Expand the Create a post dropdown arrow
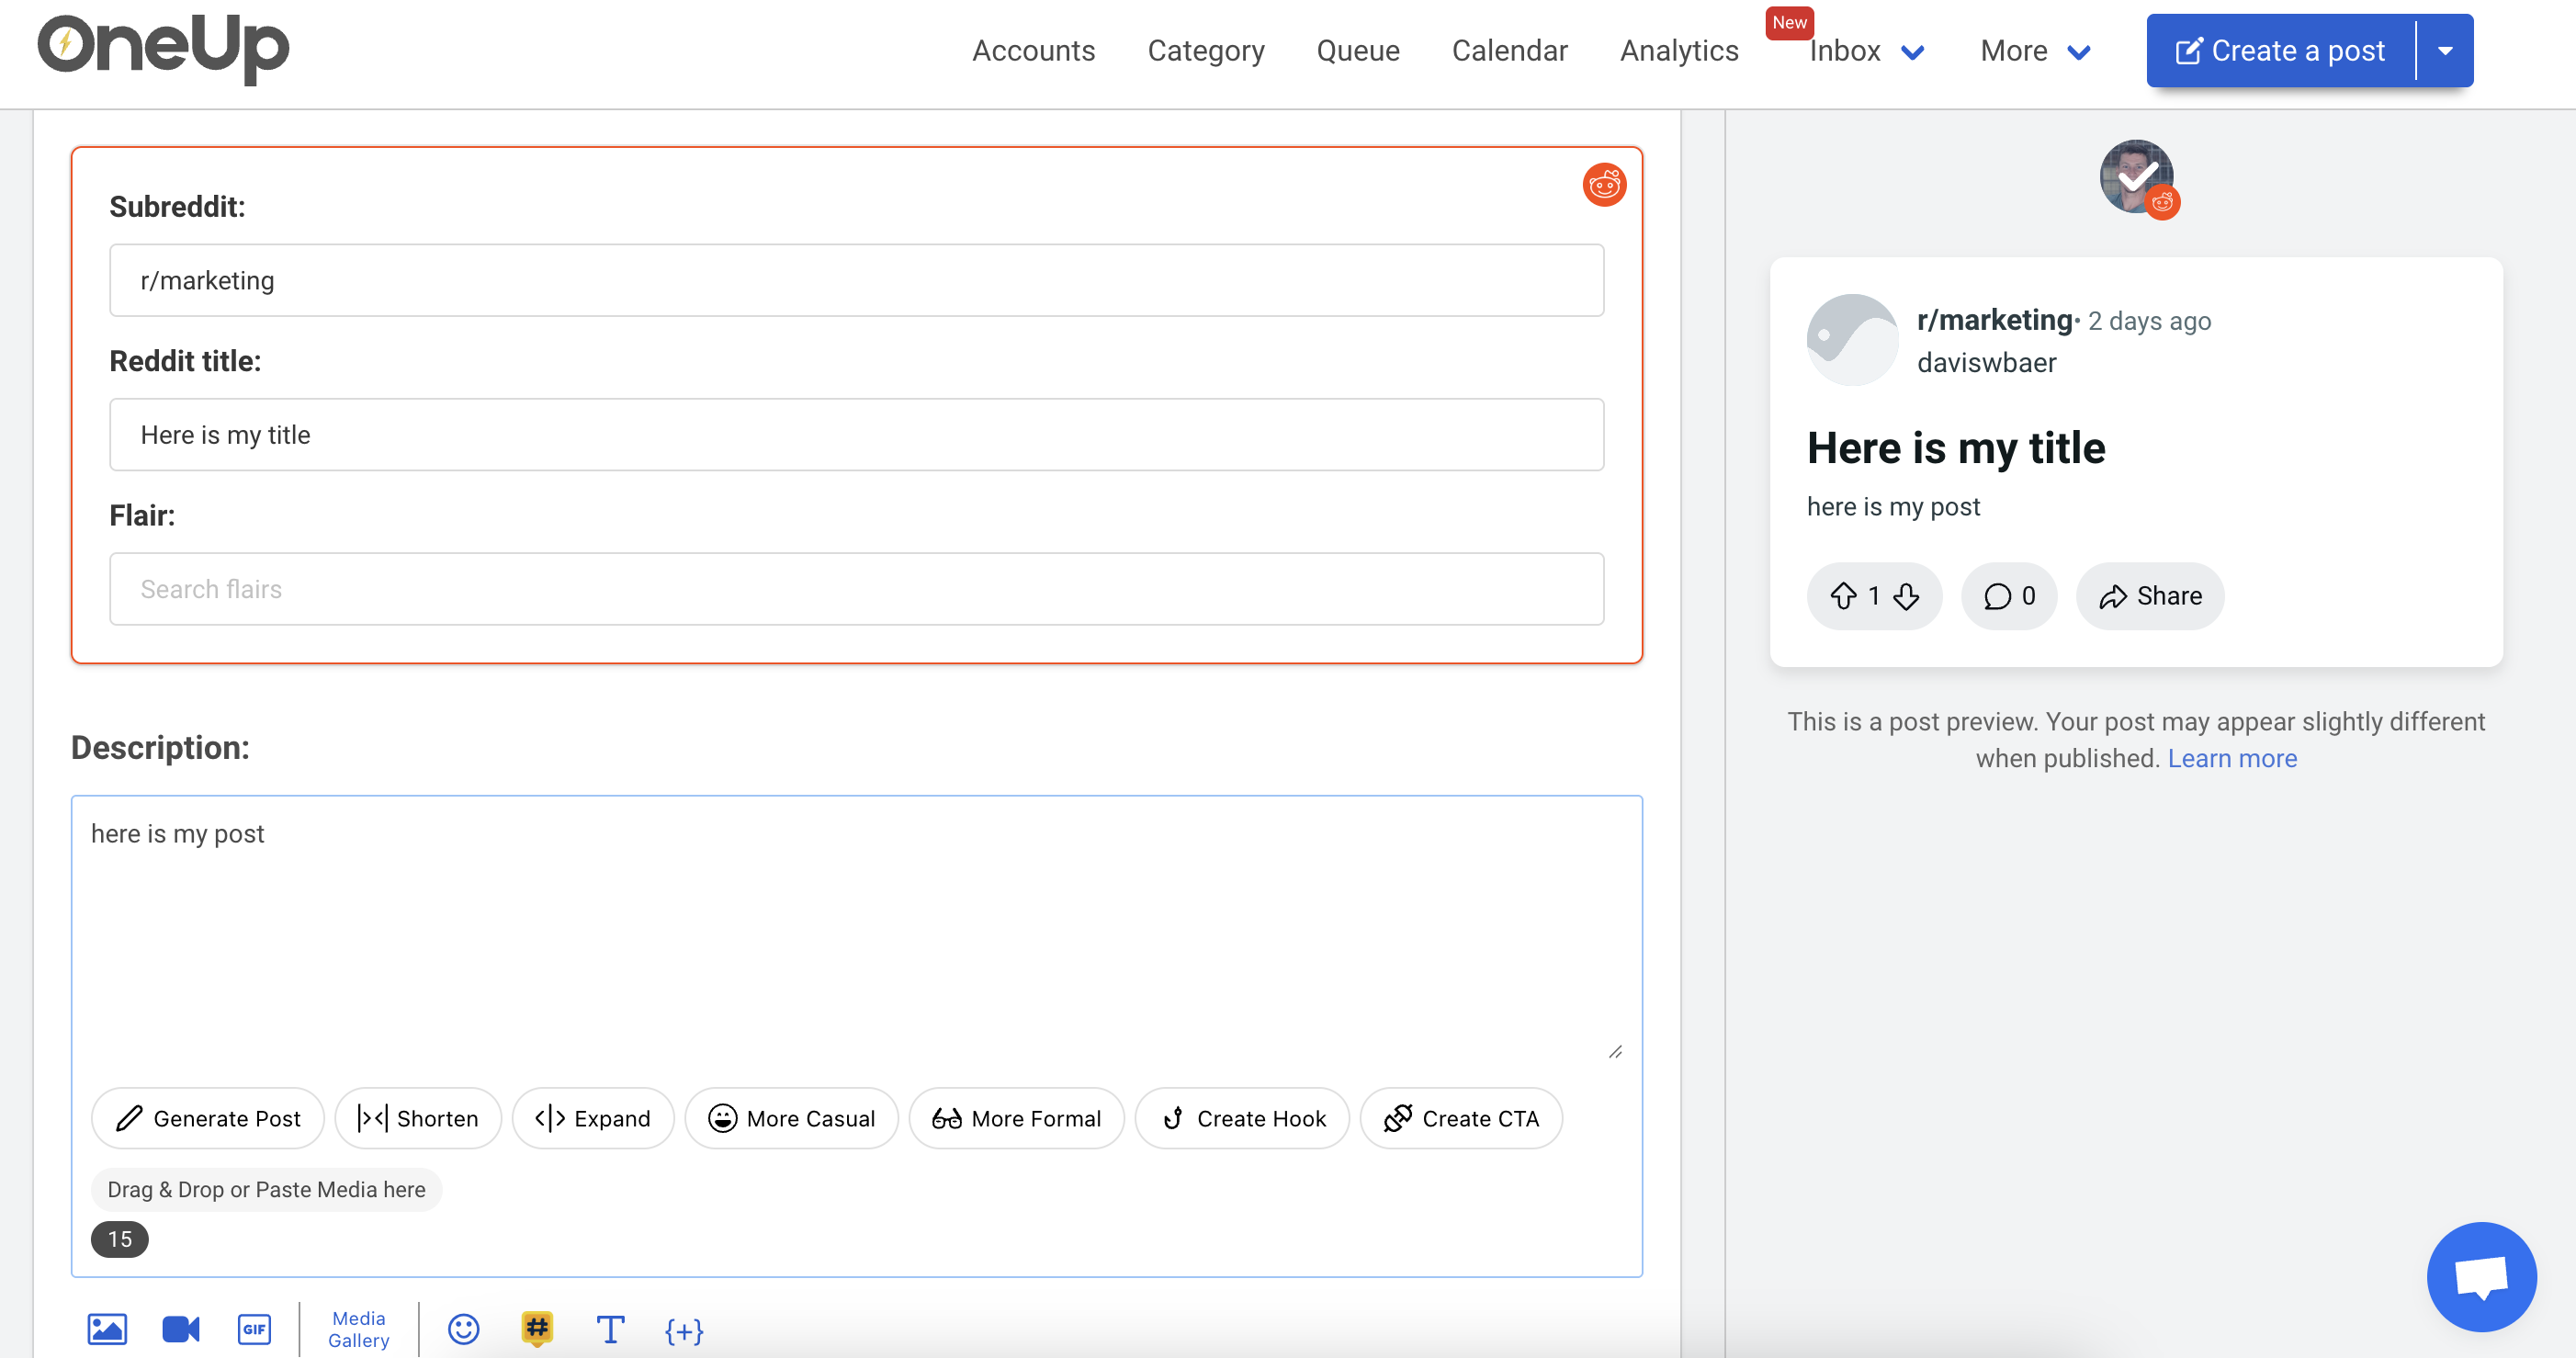 [2445, 51]
